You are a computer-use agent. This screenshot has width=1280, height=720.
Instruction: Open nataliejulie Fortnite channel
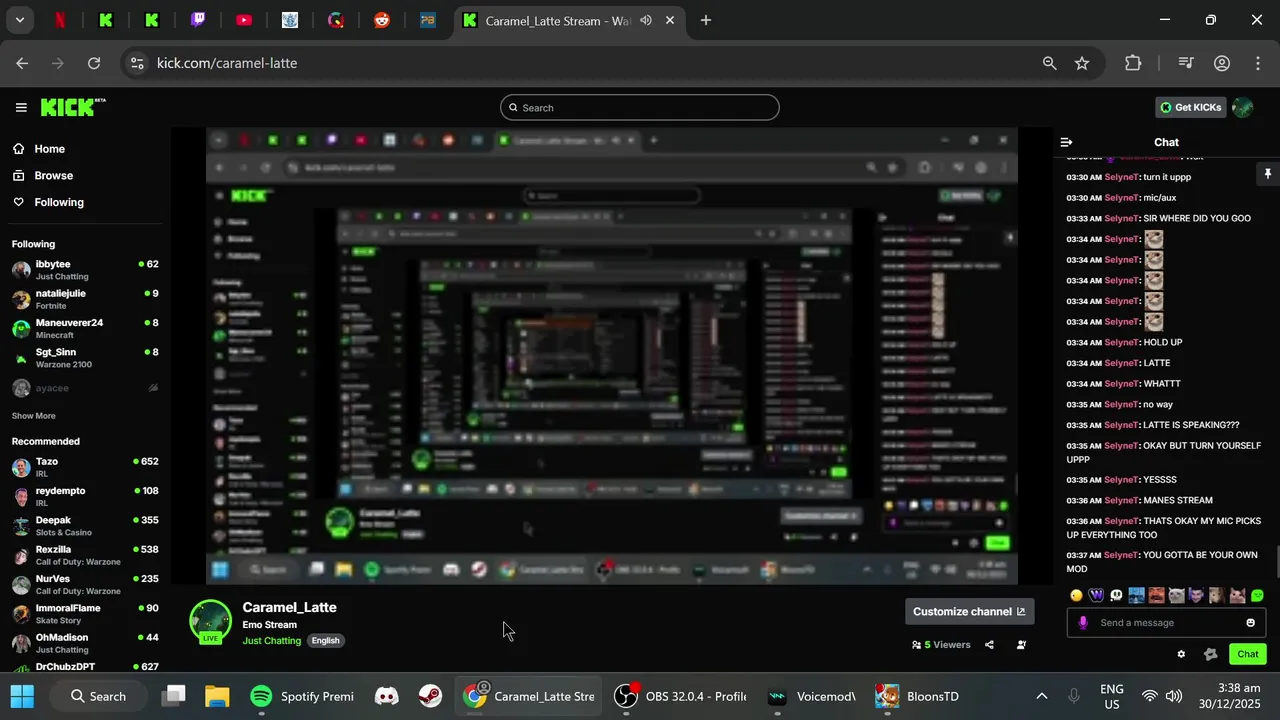coord(85,299)
